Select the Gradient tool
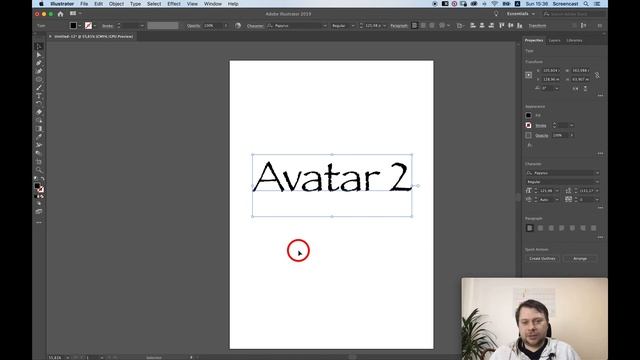This screenshot has height=360, width=640. (x=39, y=129)
